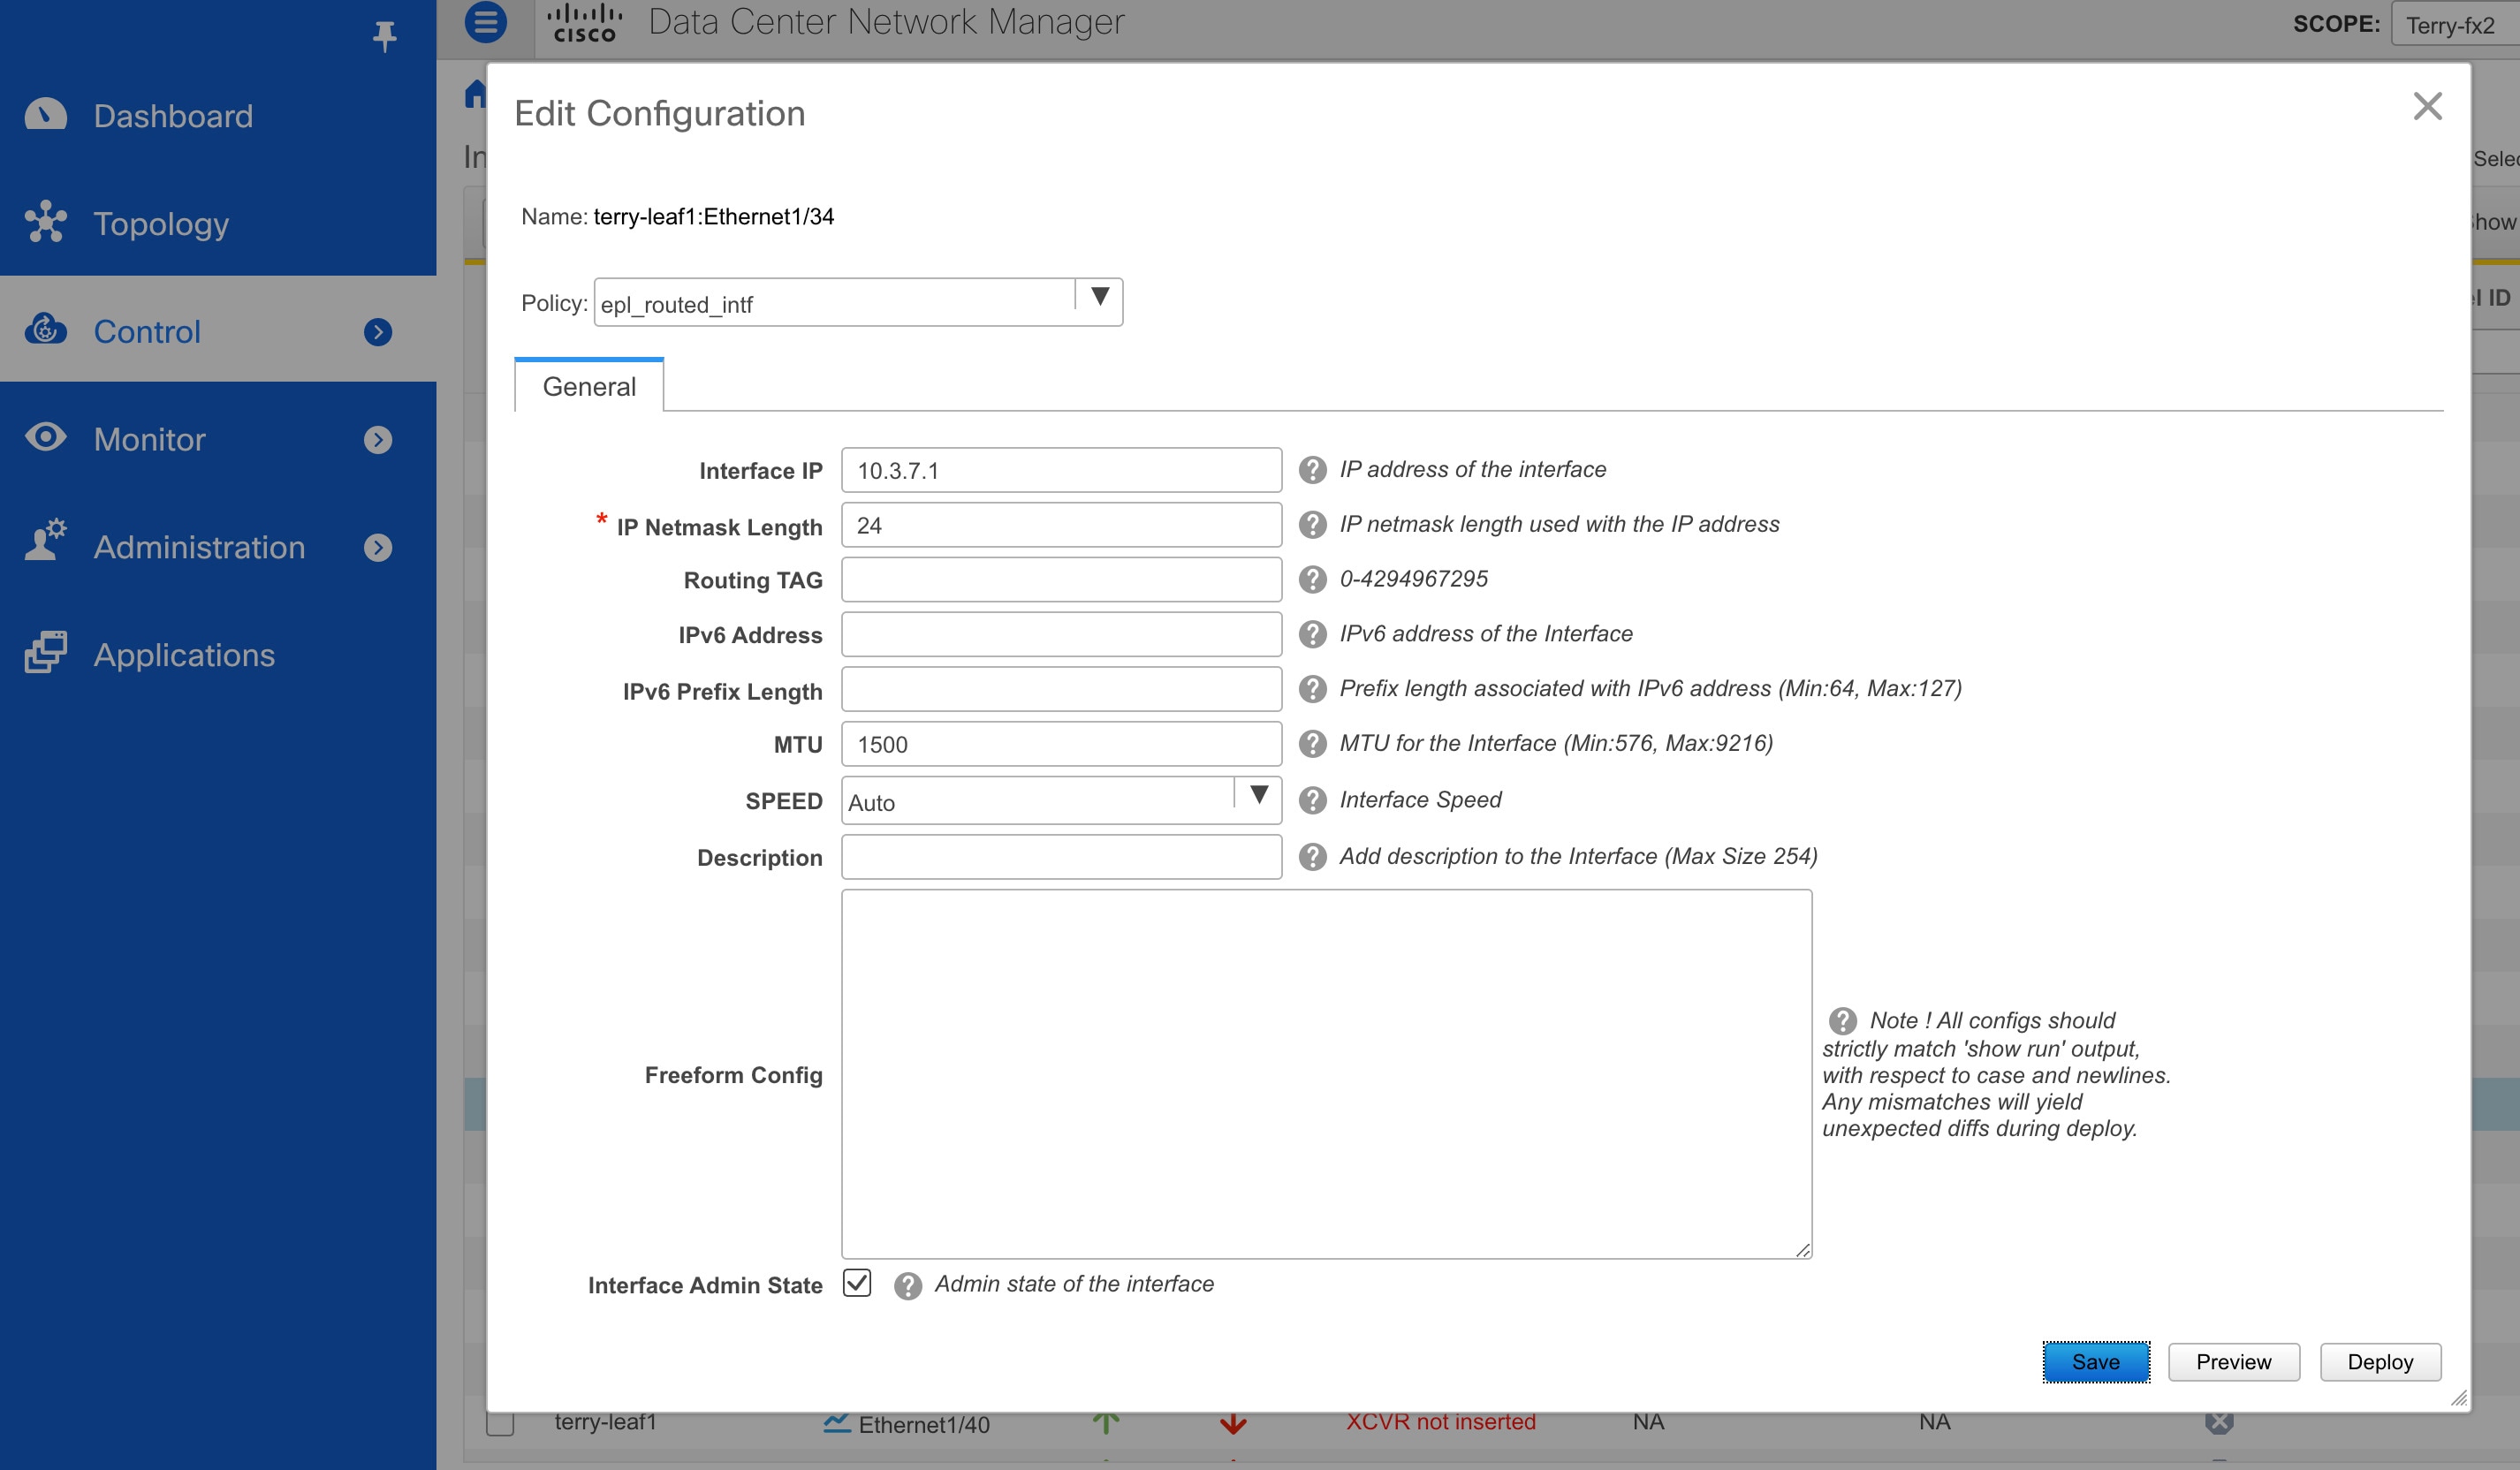
Task: Click the Control cloud icon
Action: point(46,329)
